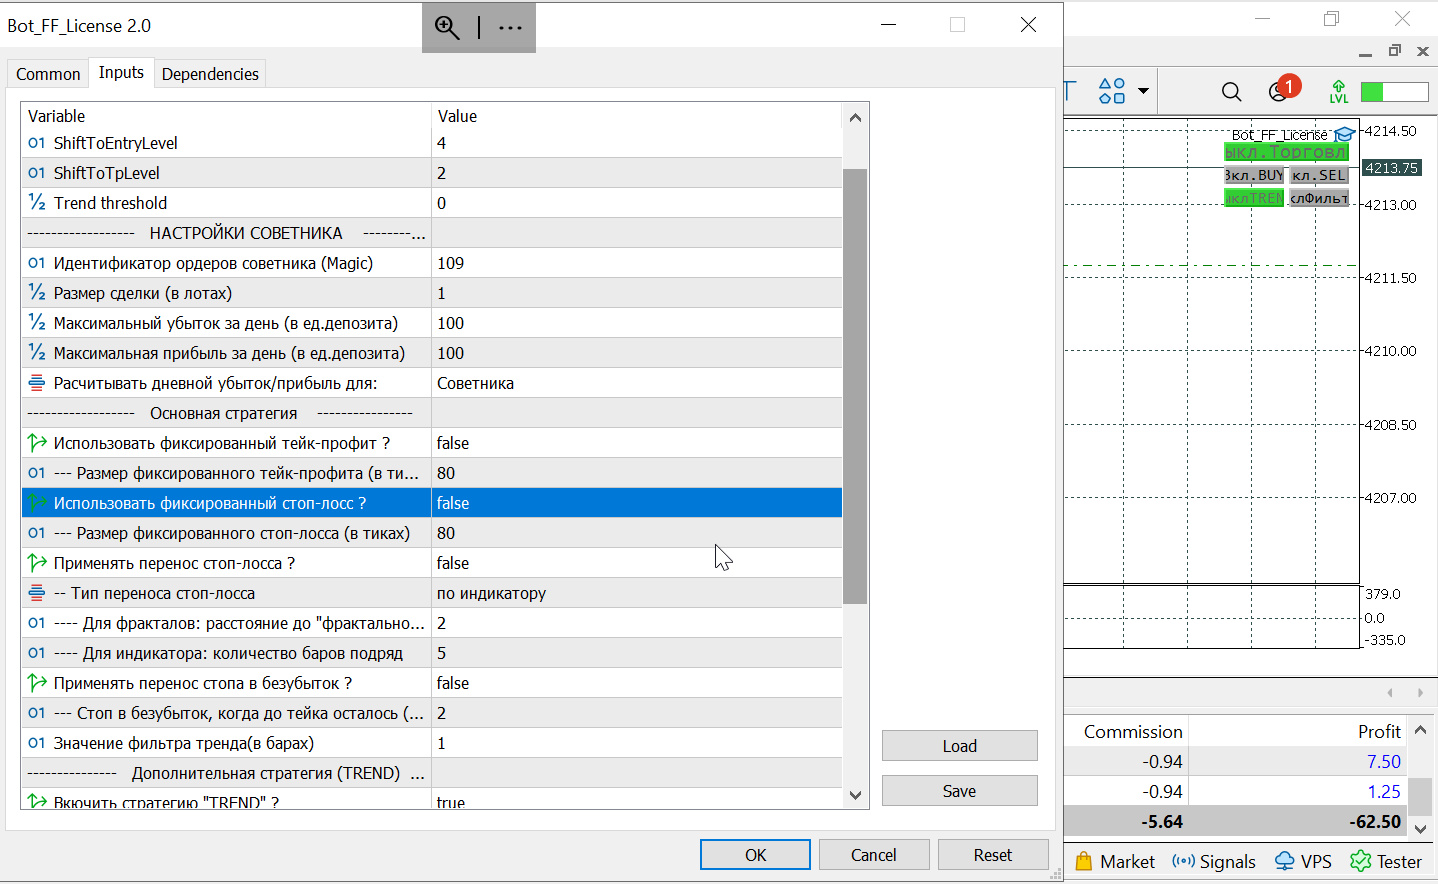Click the arrow icon beside Использовать фиксированный тейк-профит
Image resolution: width=1438 pixels, height=884 pixels.
point(37,443)
